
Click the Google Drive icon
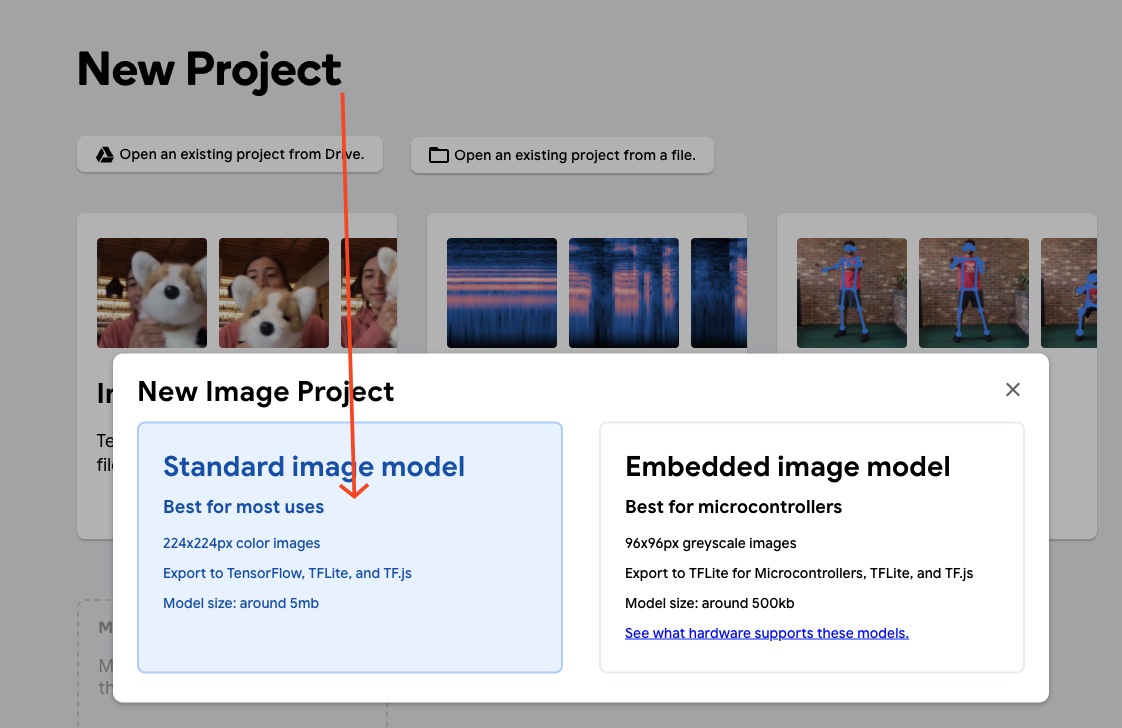105,155
